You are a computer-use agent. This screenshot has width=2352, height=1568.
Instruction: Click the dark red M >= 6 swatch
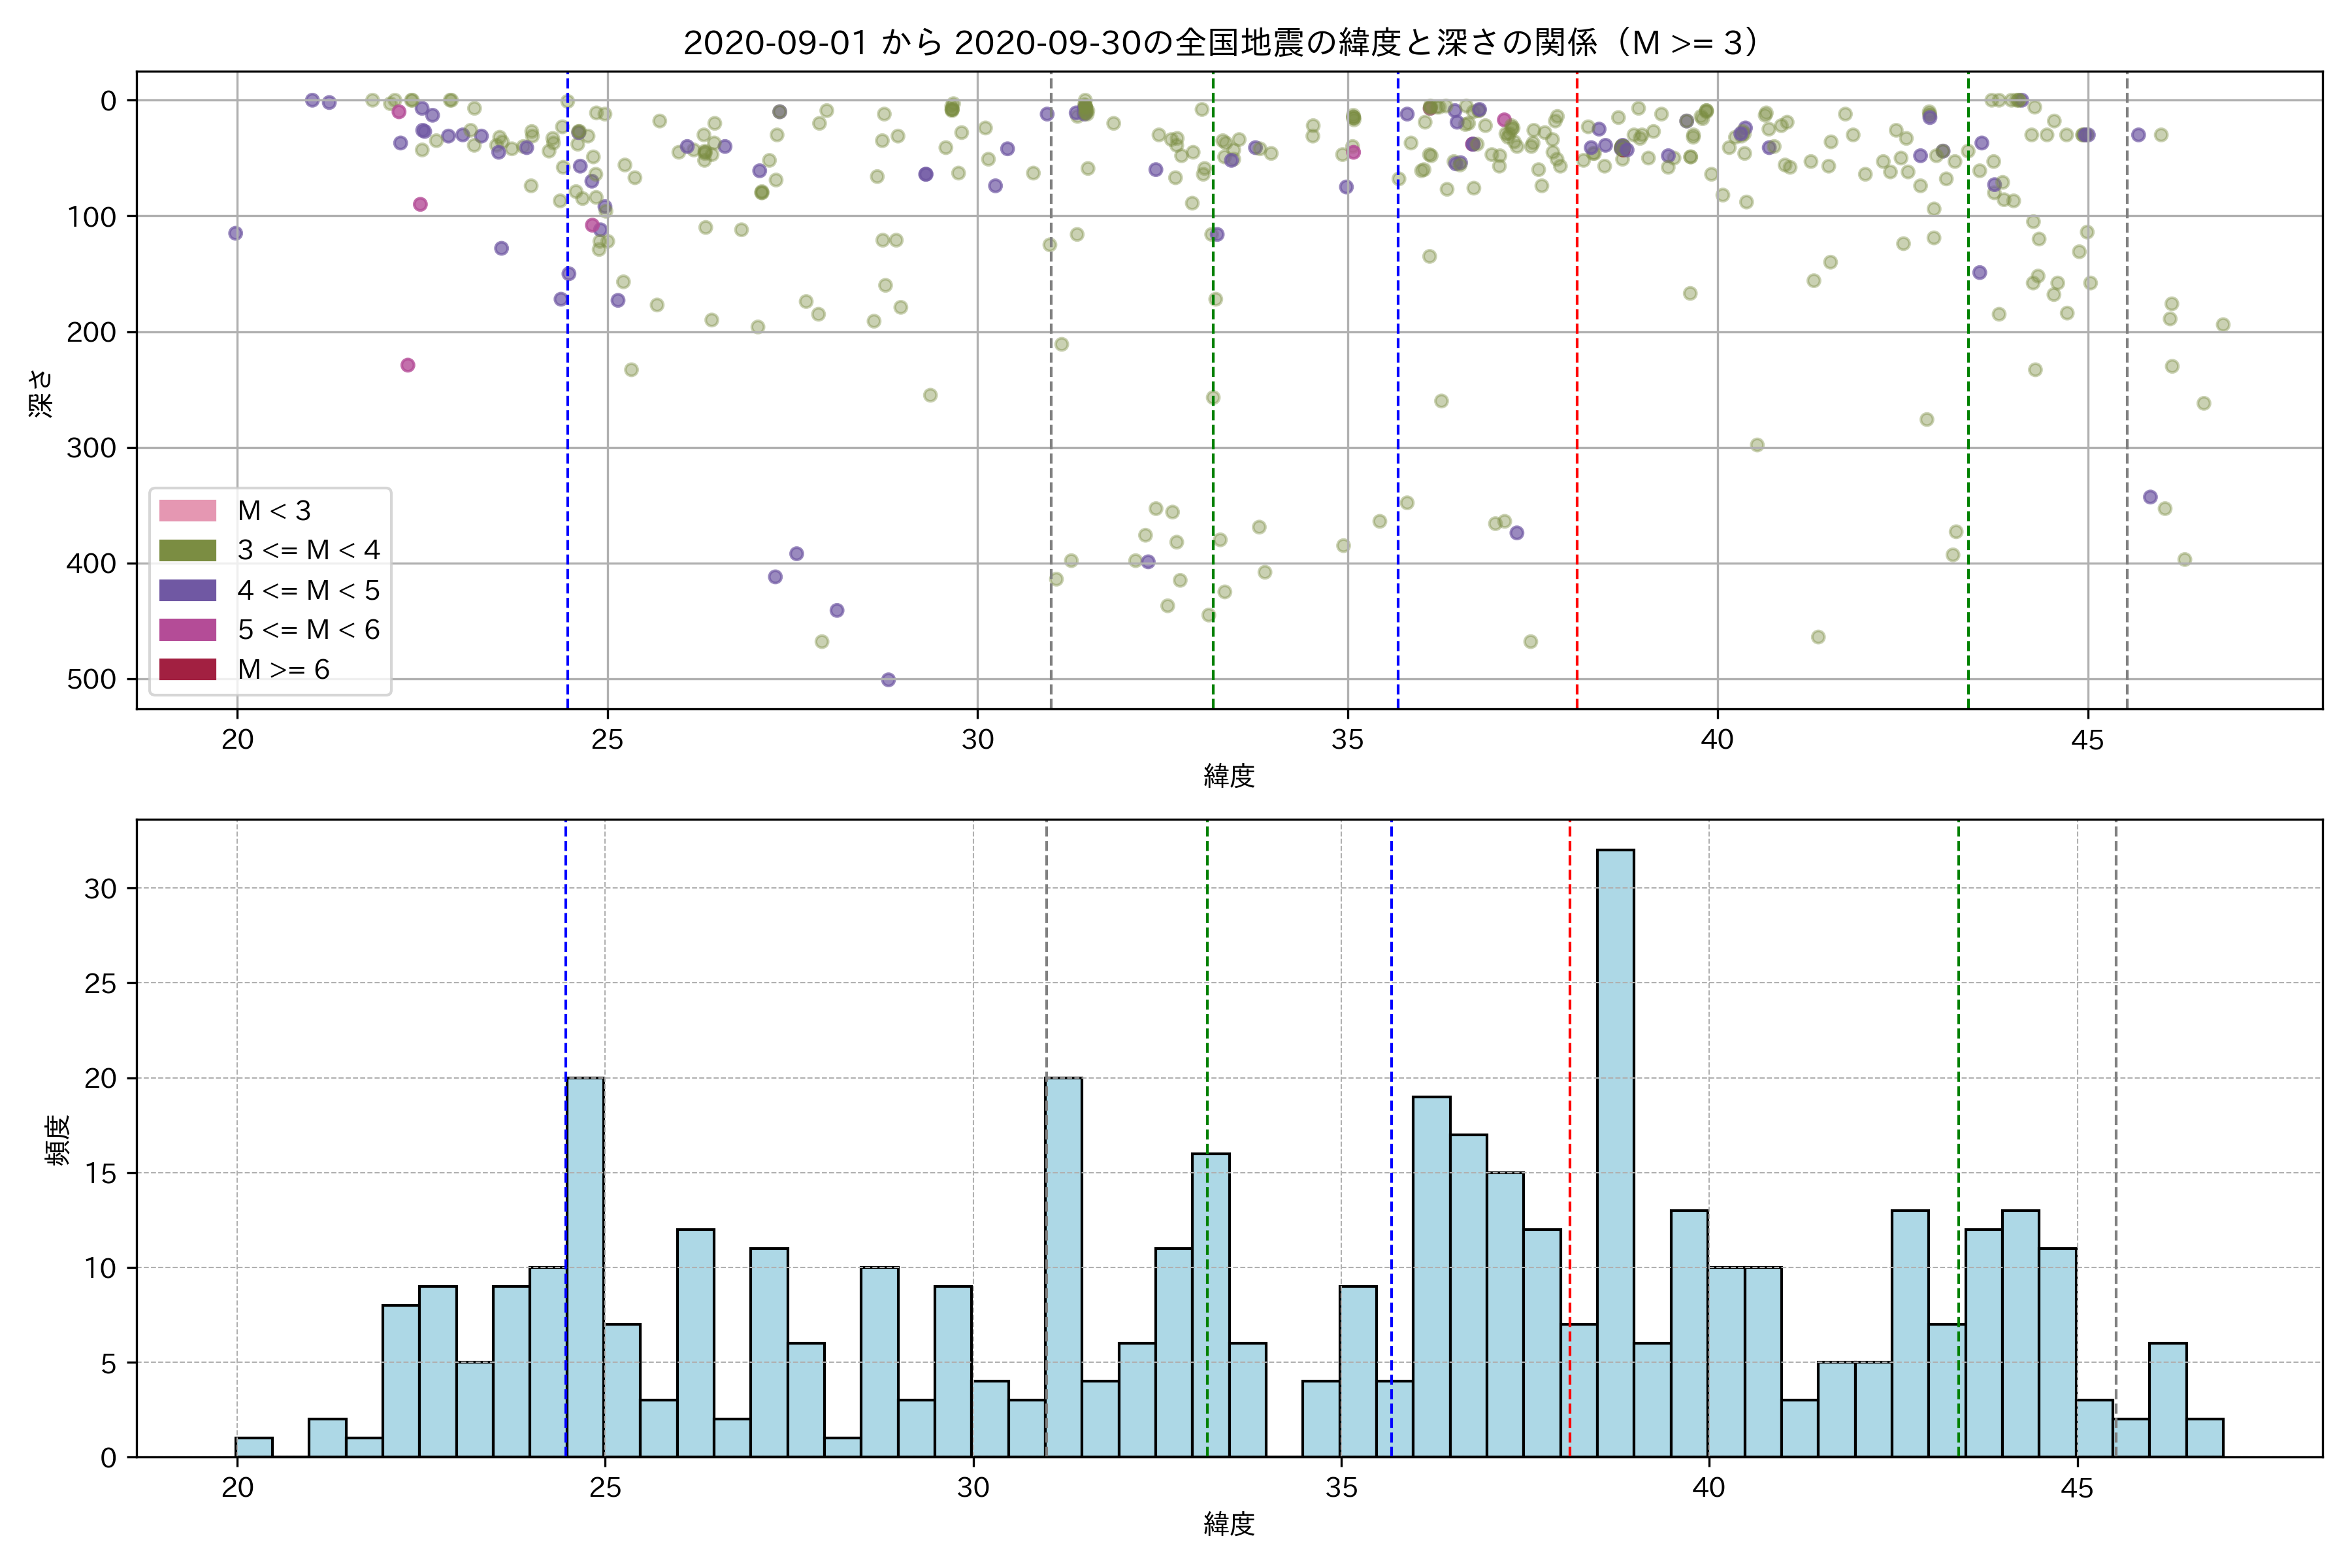pos(187,669)
